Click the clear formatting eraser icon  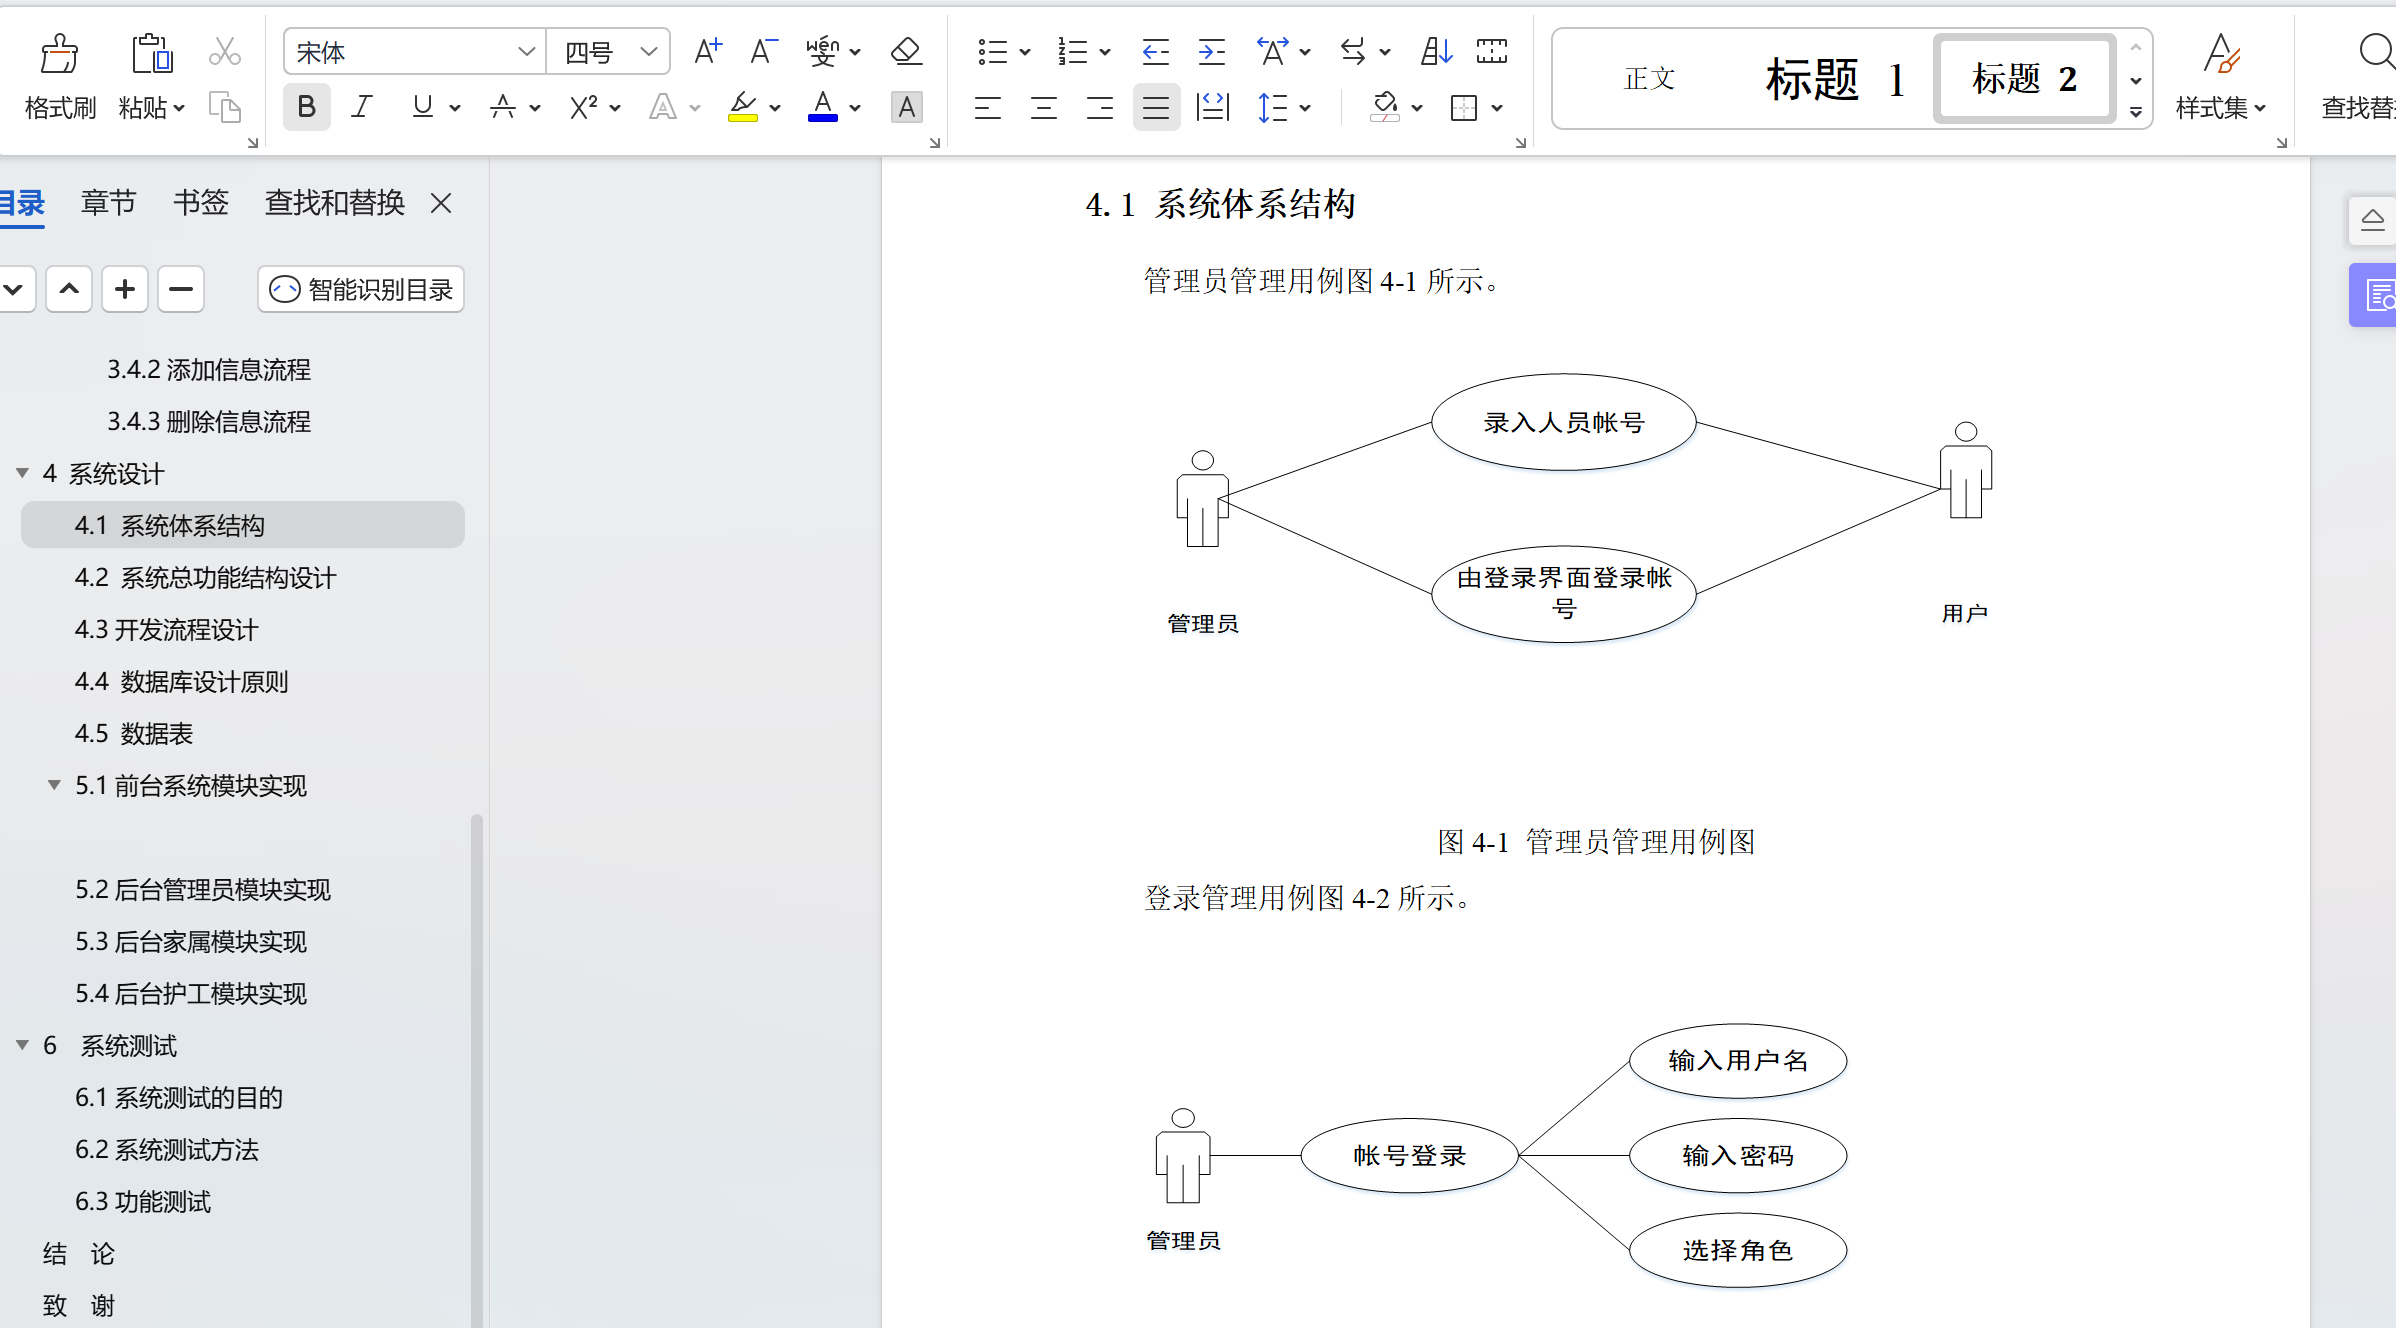click(x=905, y=51)
